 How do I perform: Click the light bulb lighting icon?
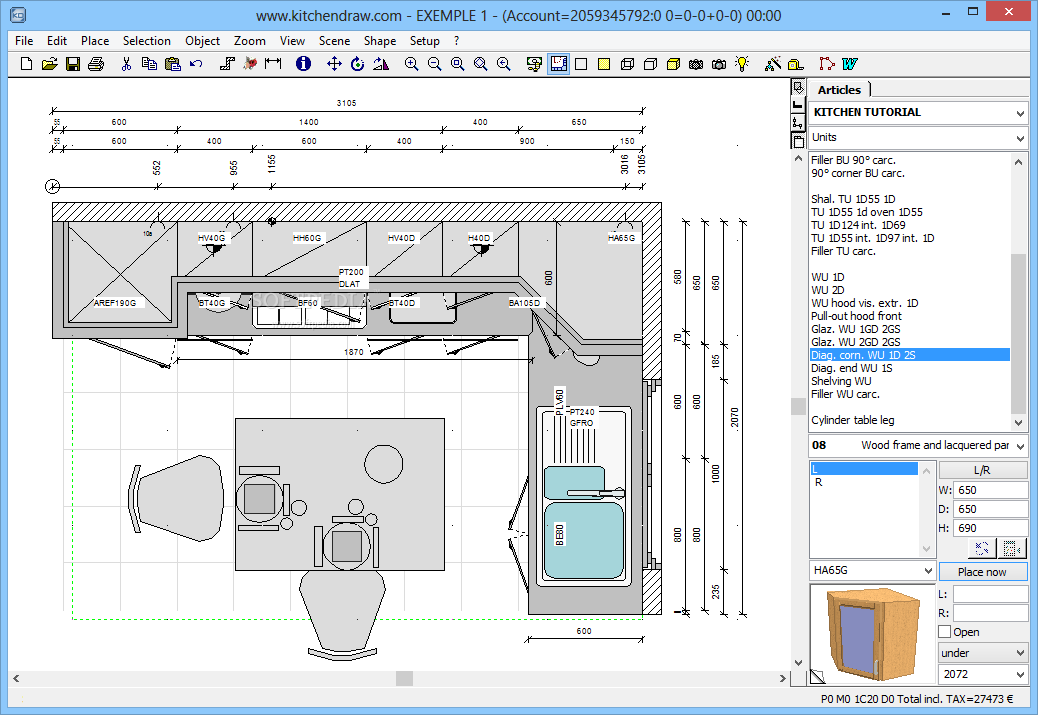coord(742,64)
